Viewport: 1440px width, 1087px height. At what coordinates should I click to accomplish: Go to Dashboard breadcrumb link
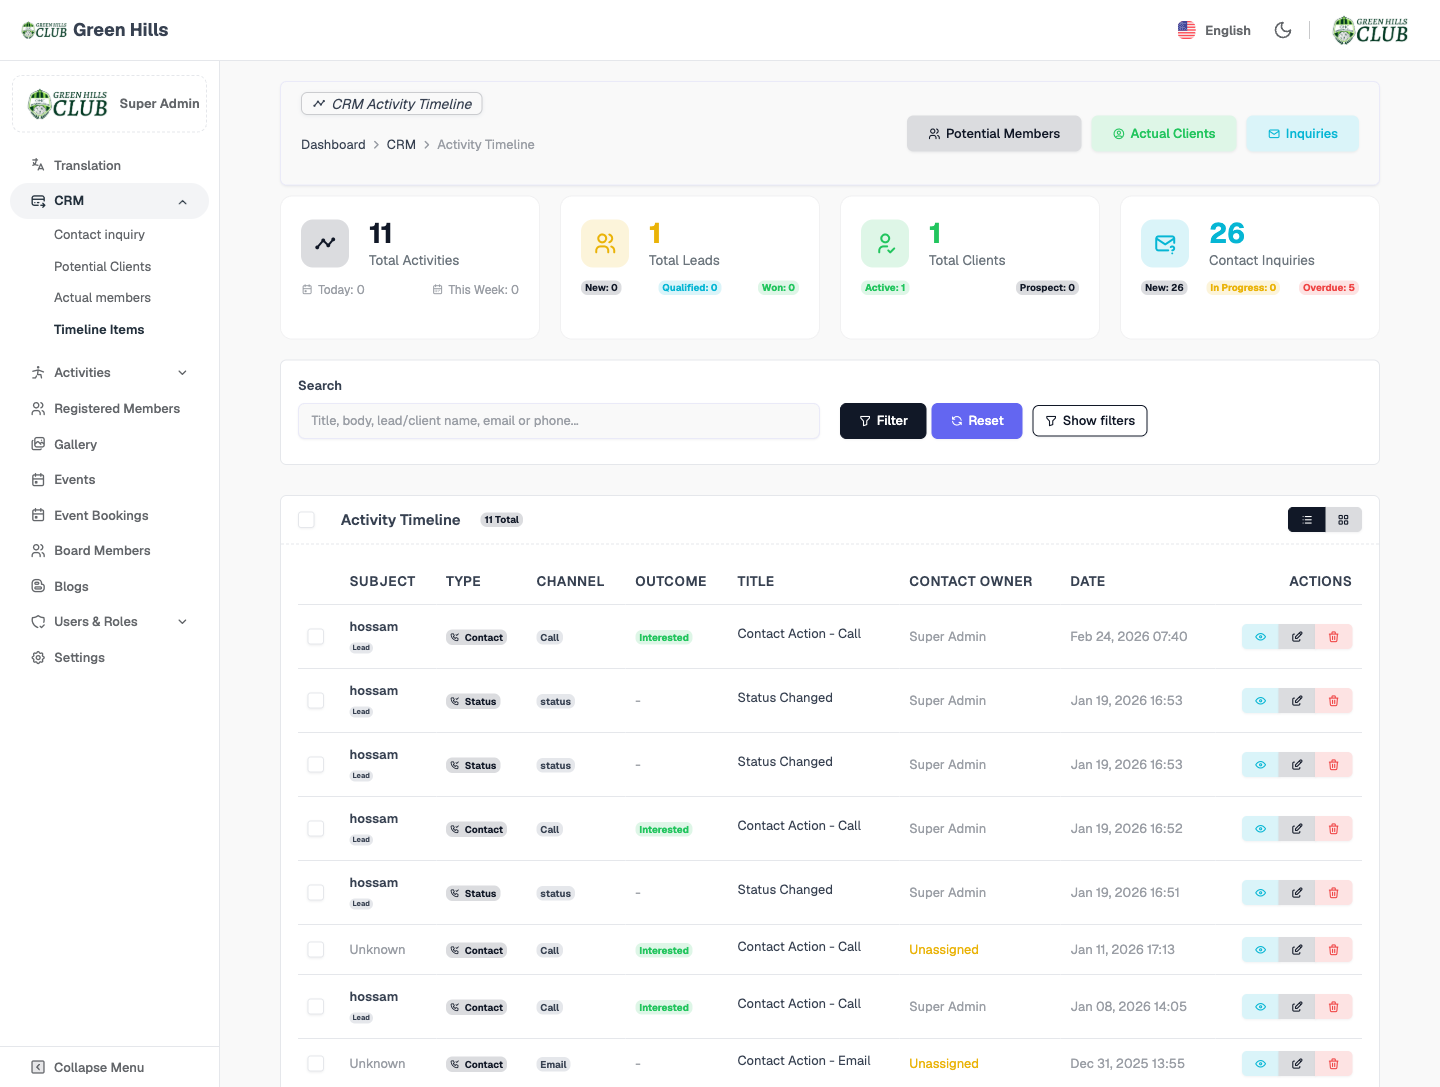pos(333,145)
